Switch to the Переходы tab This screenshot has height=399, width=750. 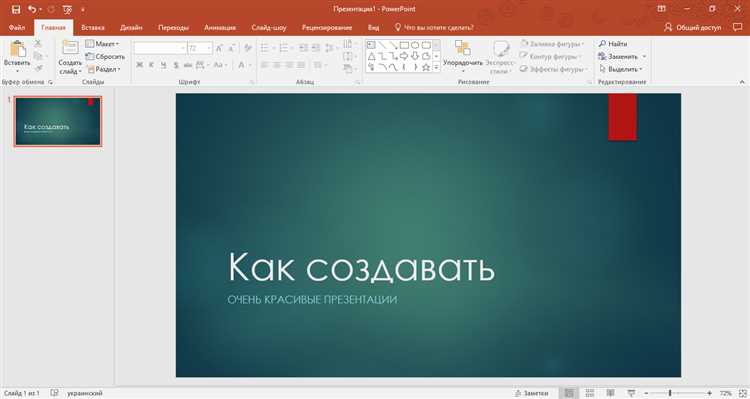coord(173,28)
